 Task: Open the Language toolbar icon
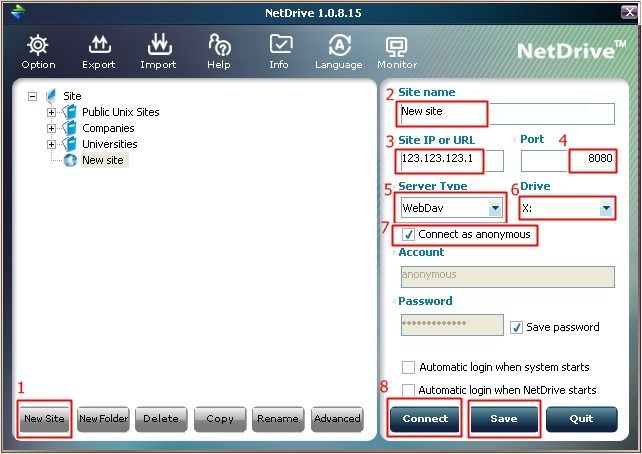click(x=339, y=45)
